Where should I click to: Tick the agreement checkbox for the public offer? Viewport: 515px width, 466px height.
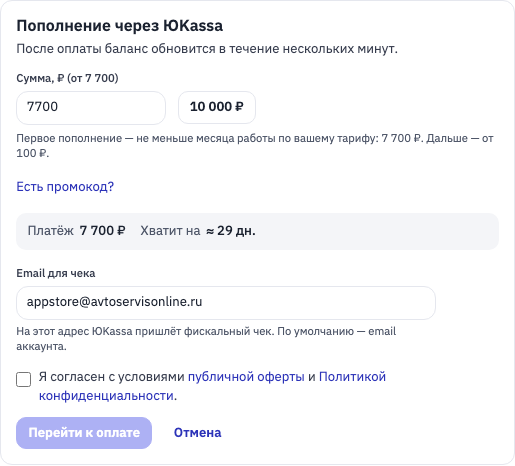tap(24, 379)
